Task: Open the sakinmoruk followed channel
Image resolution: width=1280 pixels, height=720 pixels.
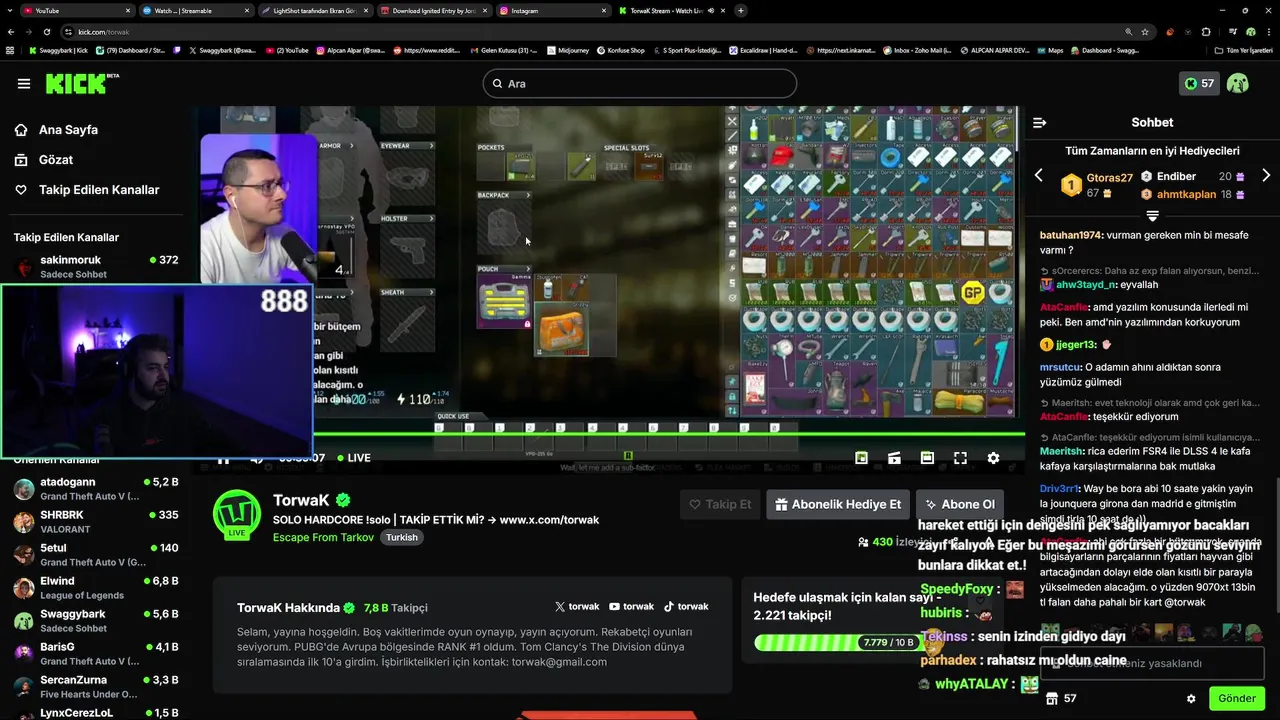Action: tap(96, 266)
